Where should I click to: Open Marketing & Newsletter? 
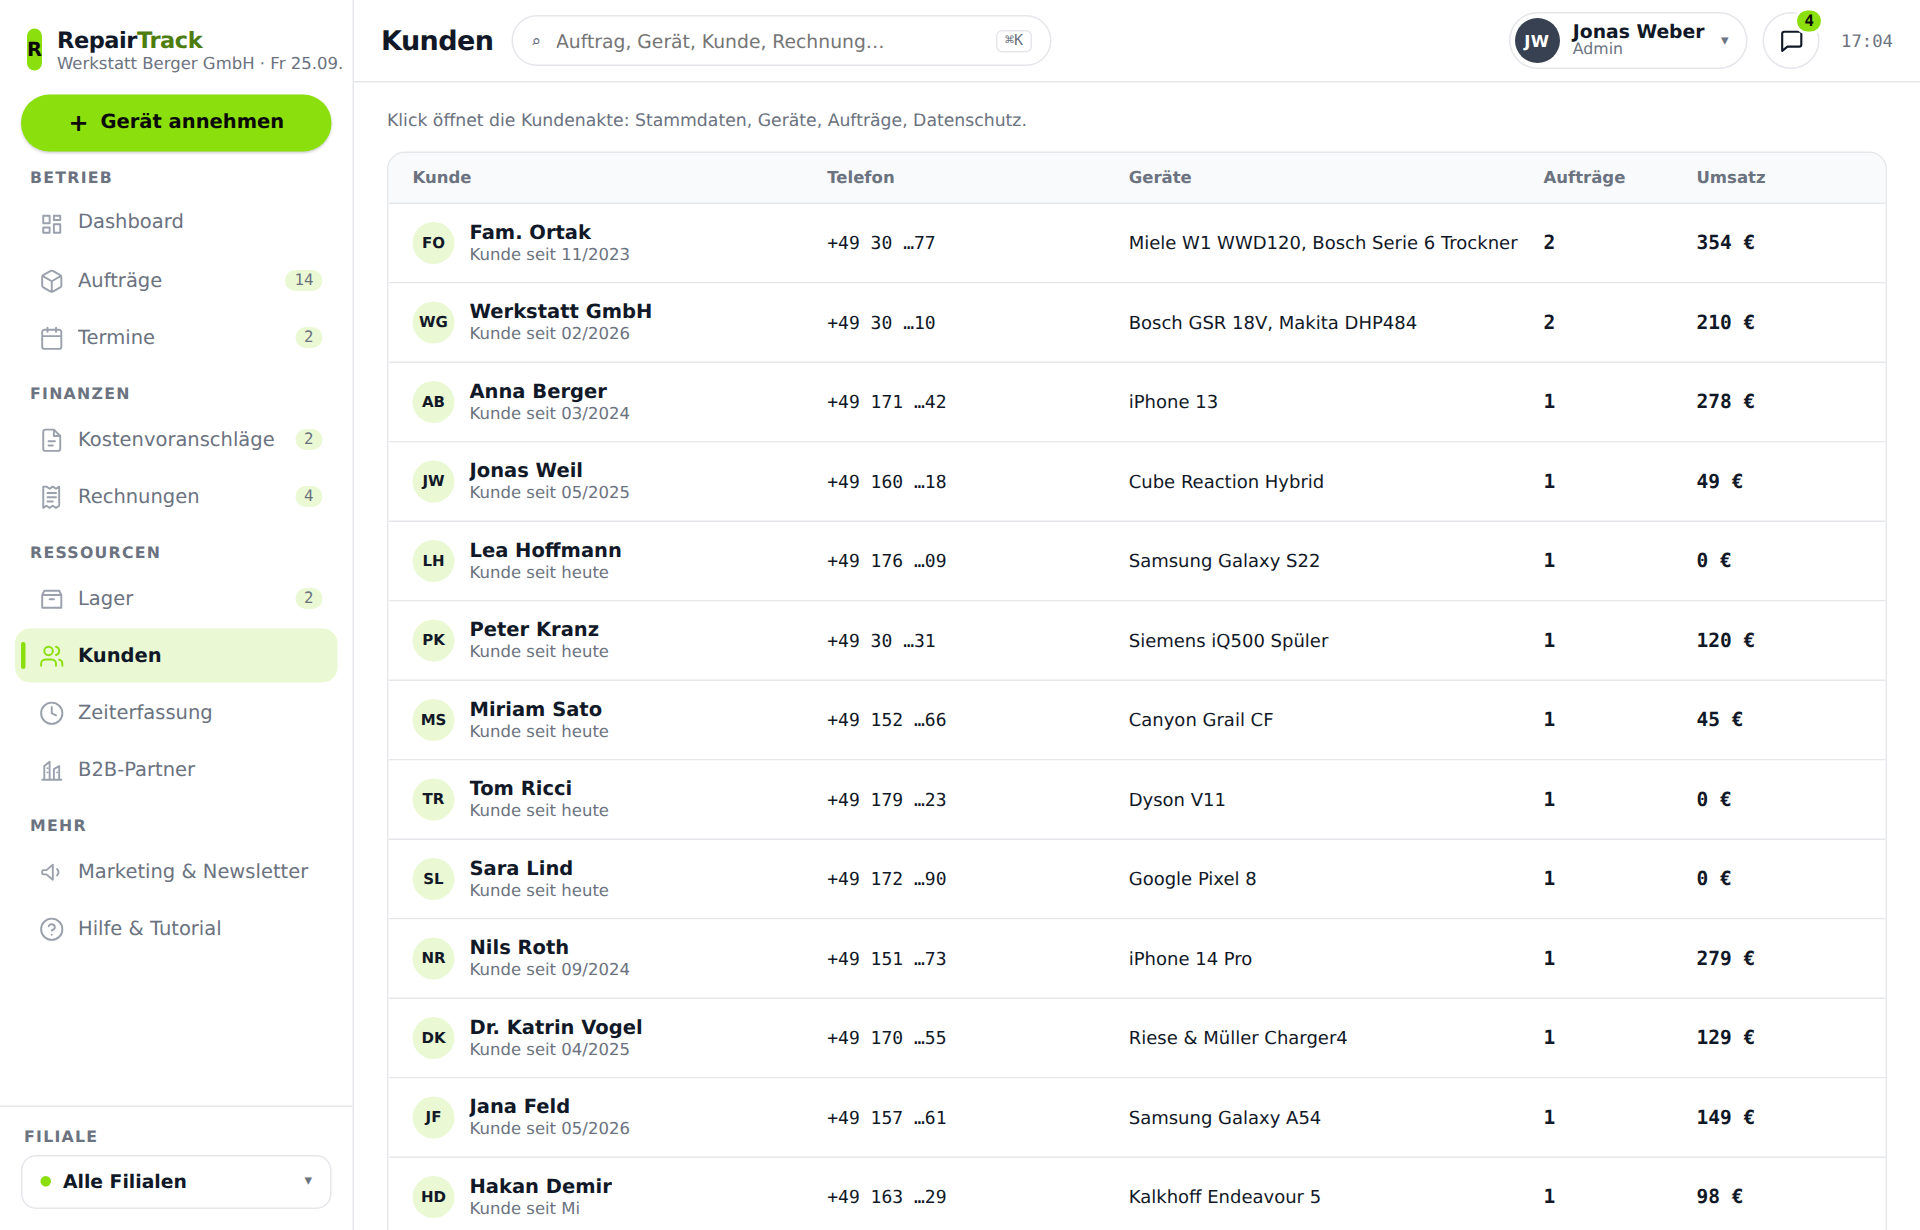point(176,872)
